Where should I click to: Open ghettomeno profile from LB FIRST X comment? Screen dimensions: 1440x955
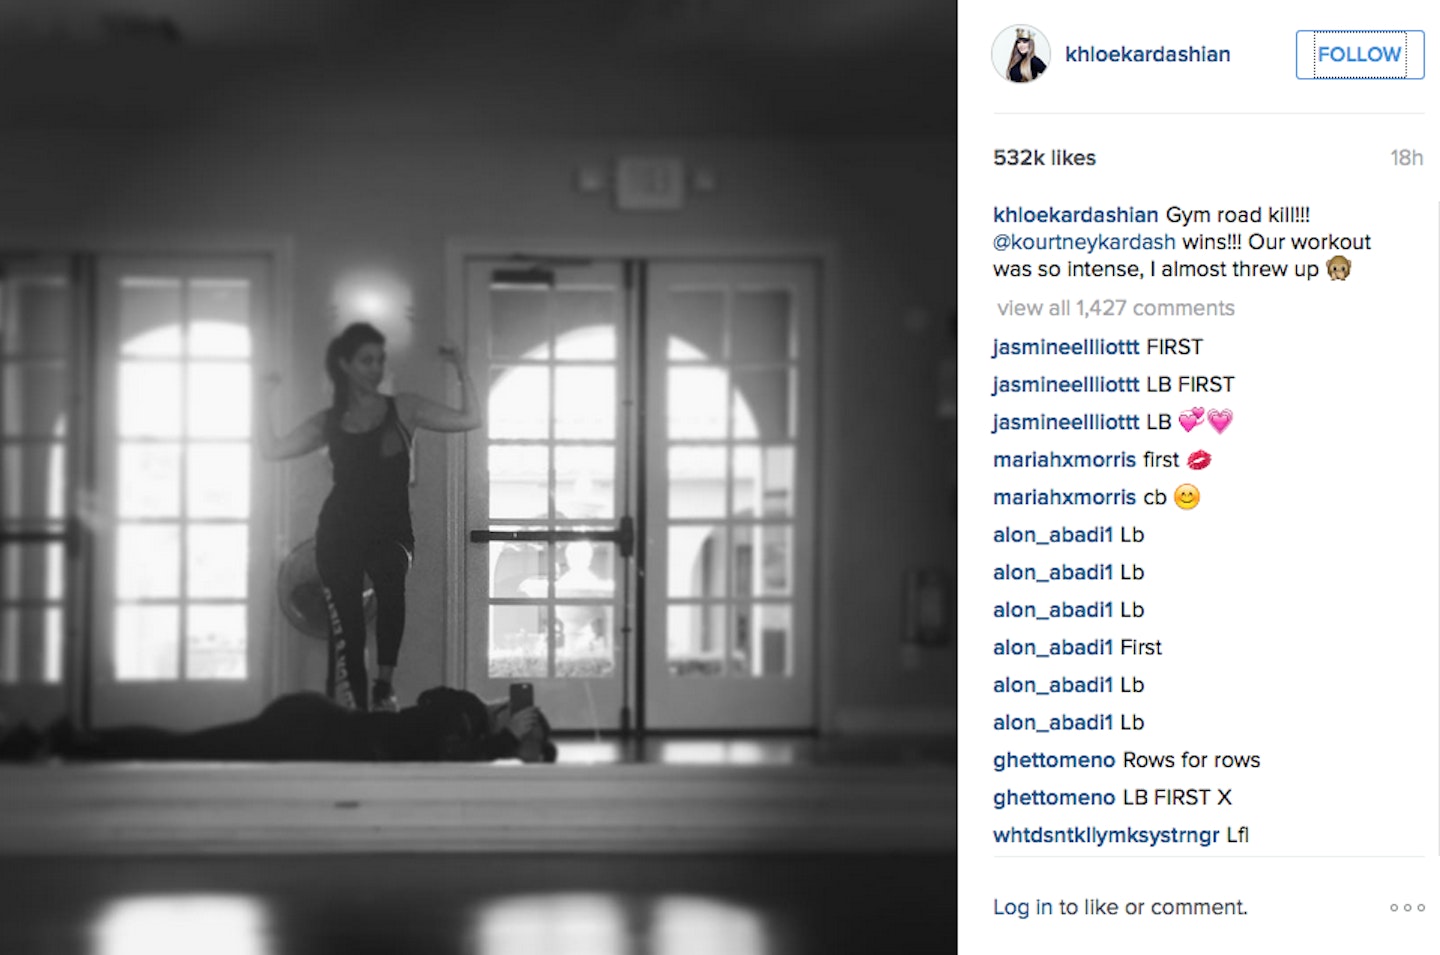(x=1054, y=798)
